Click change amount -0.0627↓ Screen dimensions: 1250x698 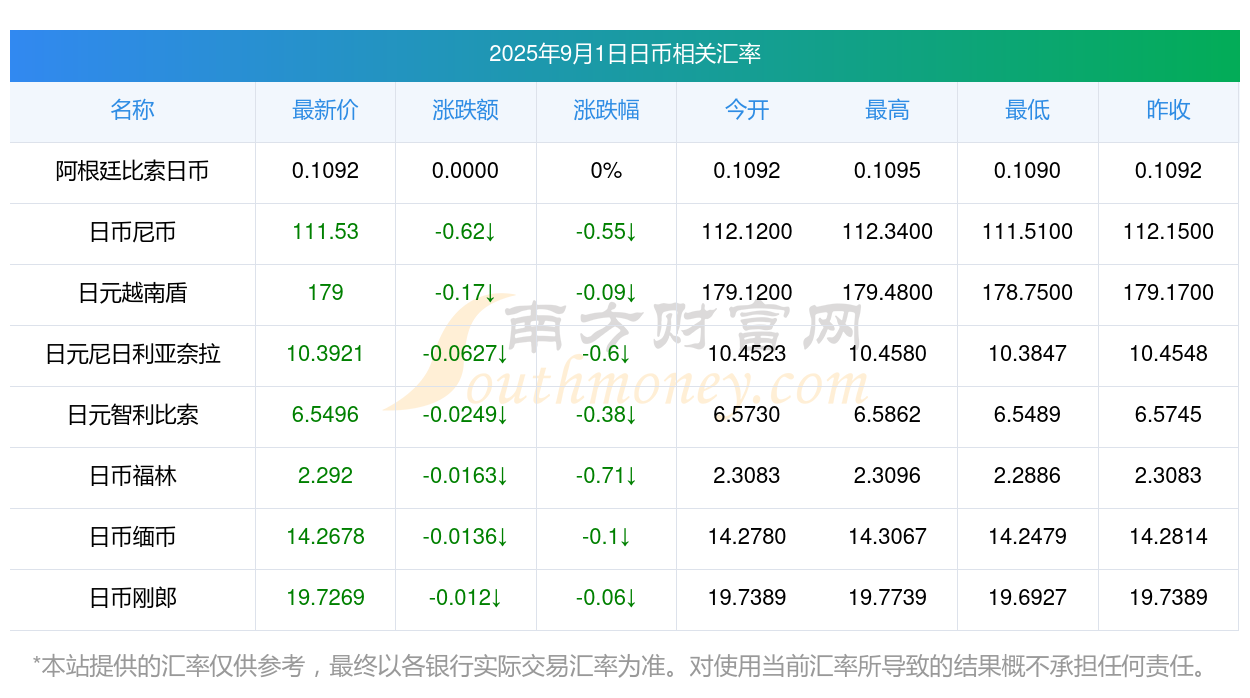pos(466,354)
